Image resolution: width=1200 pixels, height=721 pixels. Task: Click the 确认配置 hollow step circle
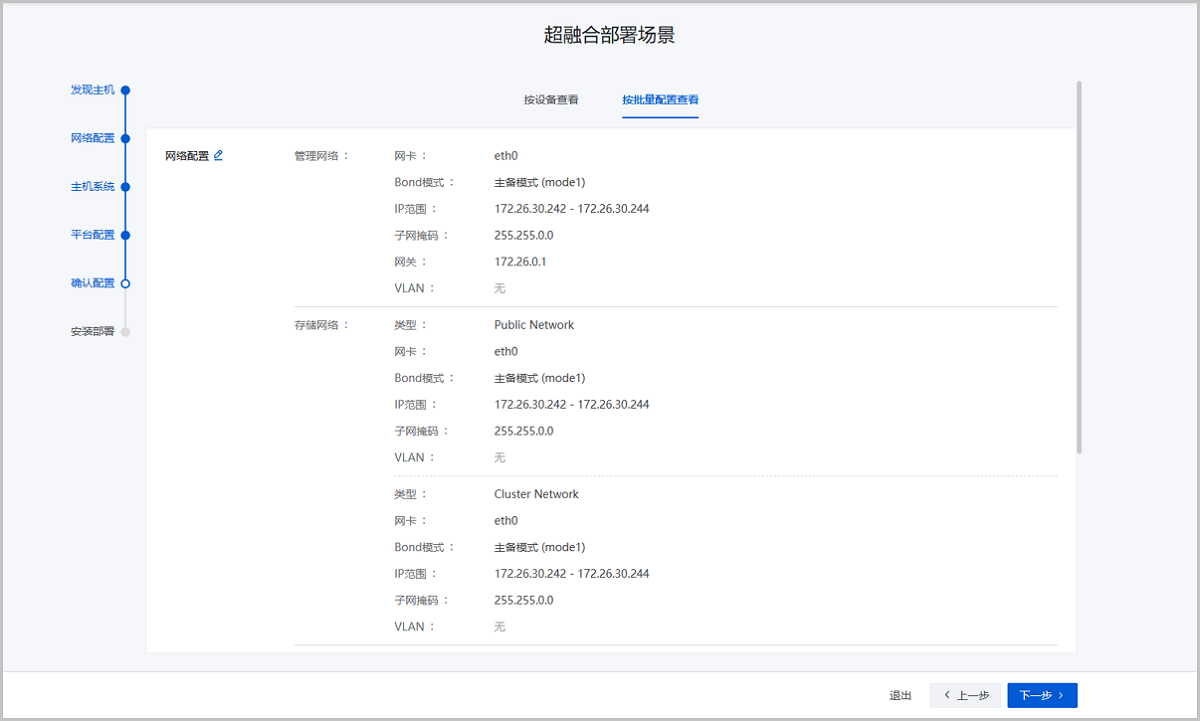125,284
